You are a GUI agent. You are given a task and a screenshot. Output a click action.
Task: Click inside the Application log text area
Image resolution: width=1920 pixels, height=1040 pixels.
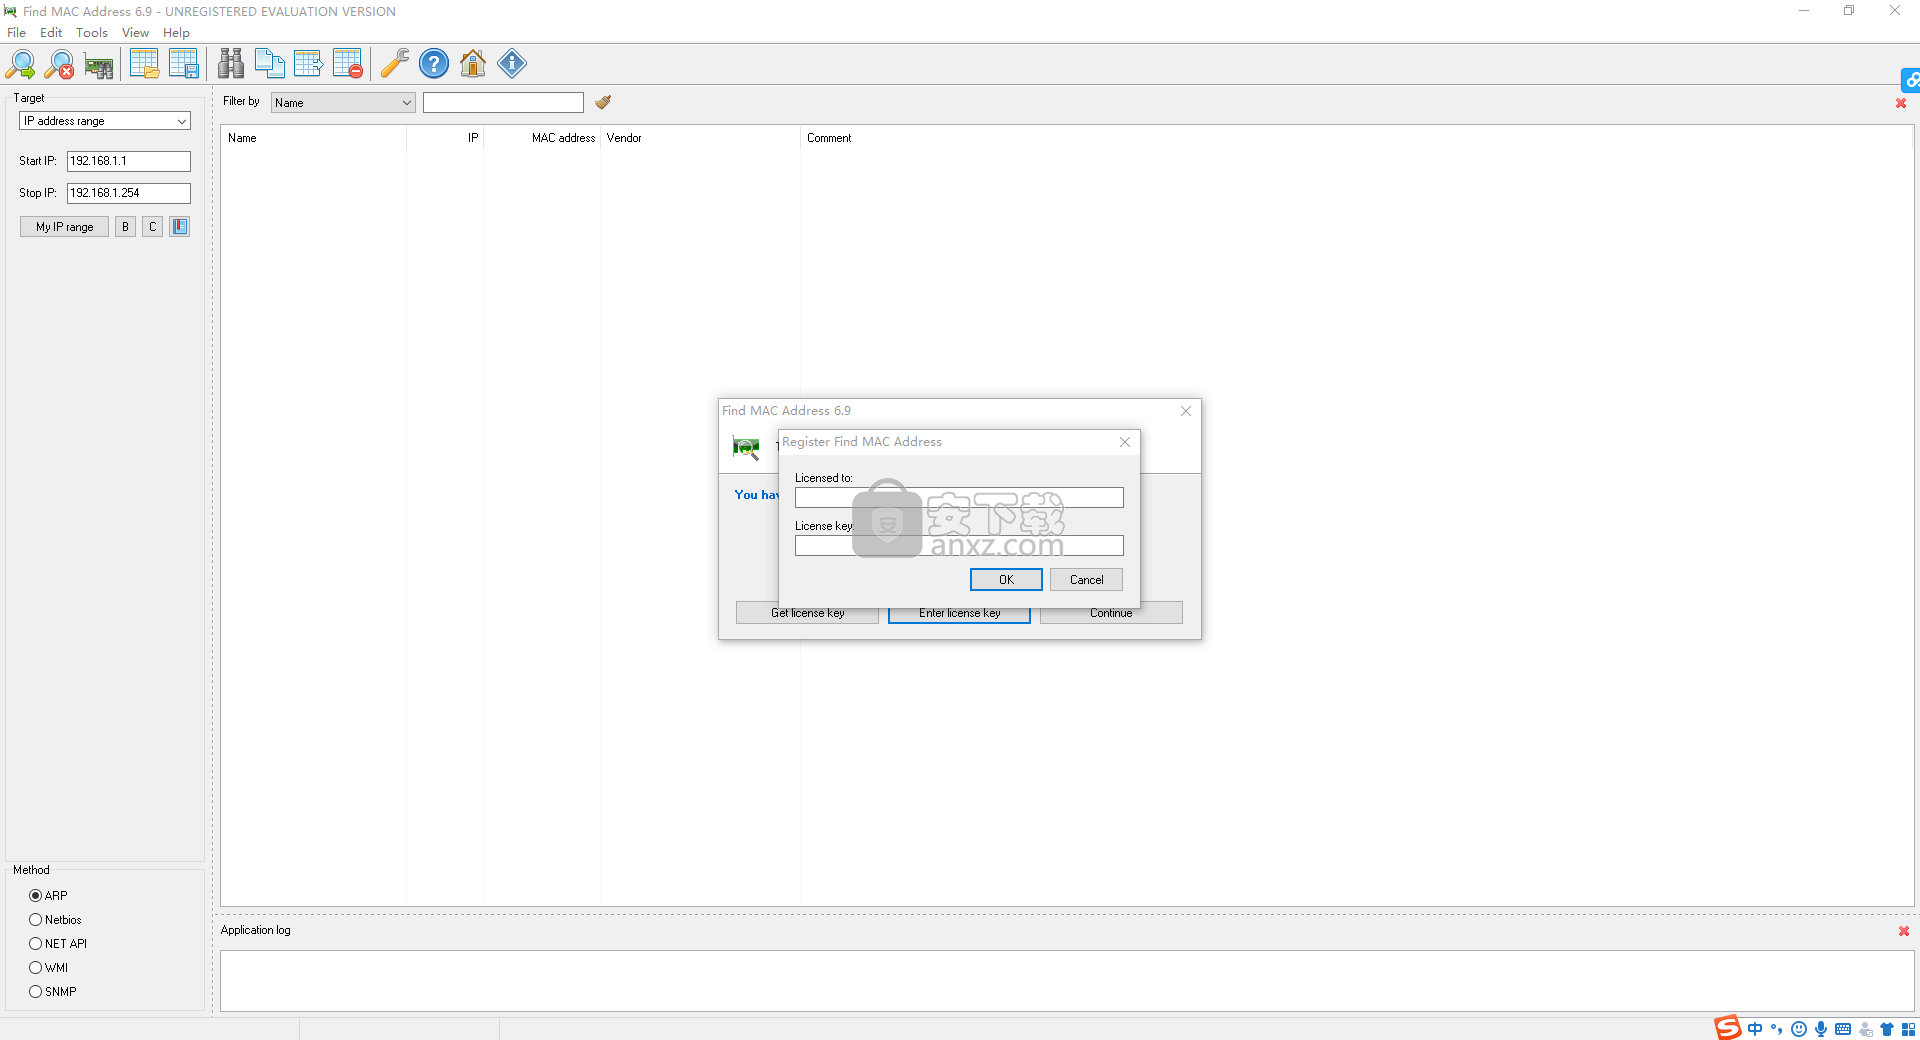(1067, 981)
